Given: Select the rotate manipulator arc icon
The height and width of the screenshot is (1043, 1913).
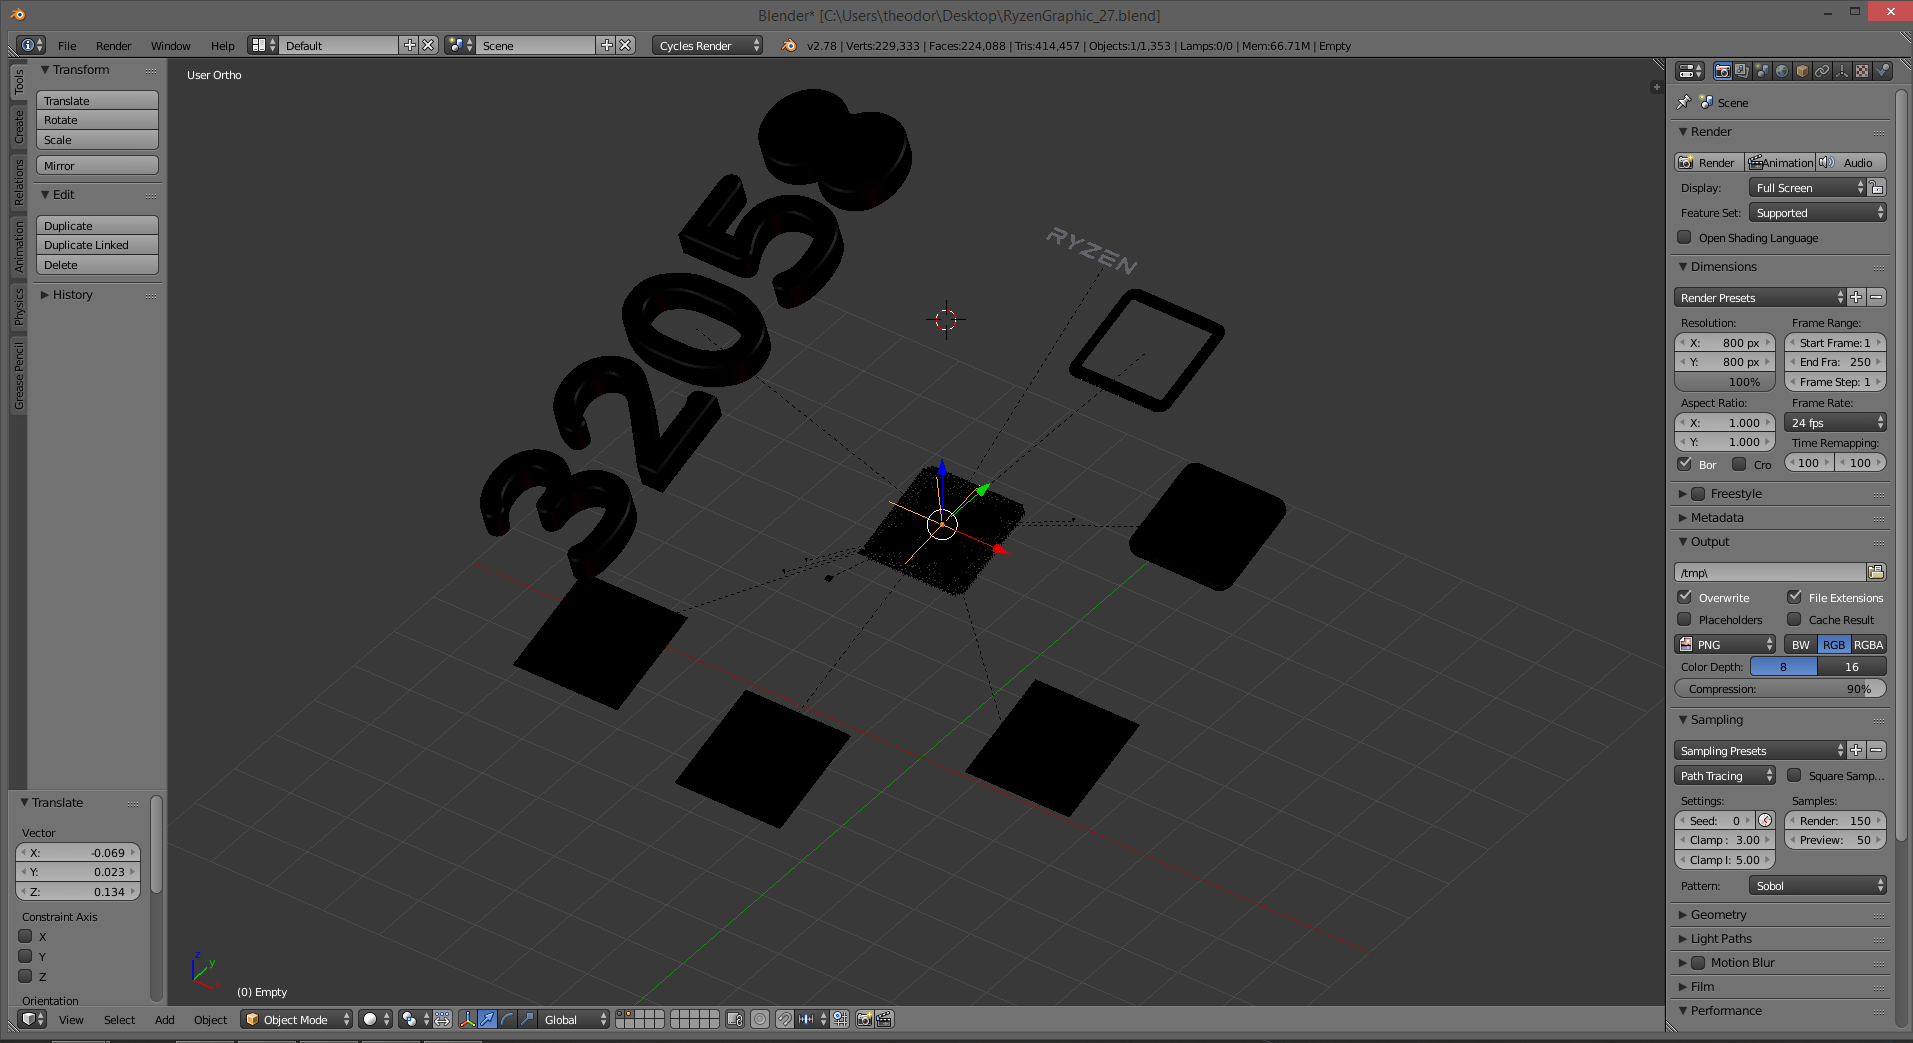Looking at the screenshot, I should pyautogui.click(x=507, y=1019).
